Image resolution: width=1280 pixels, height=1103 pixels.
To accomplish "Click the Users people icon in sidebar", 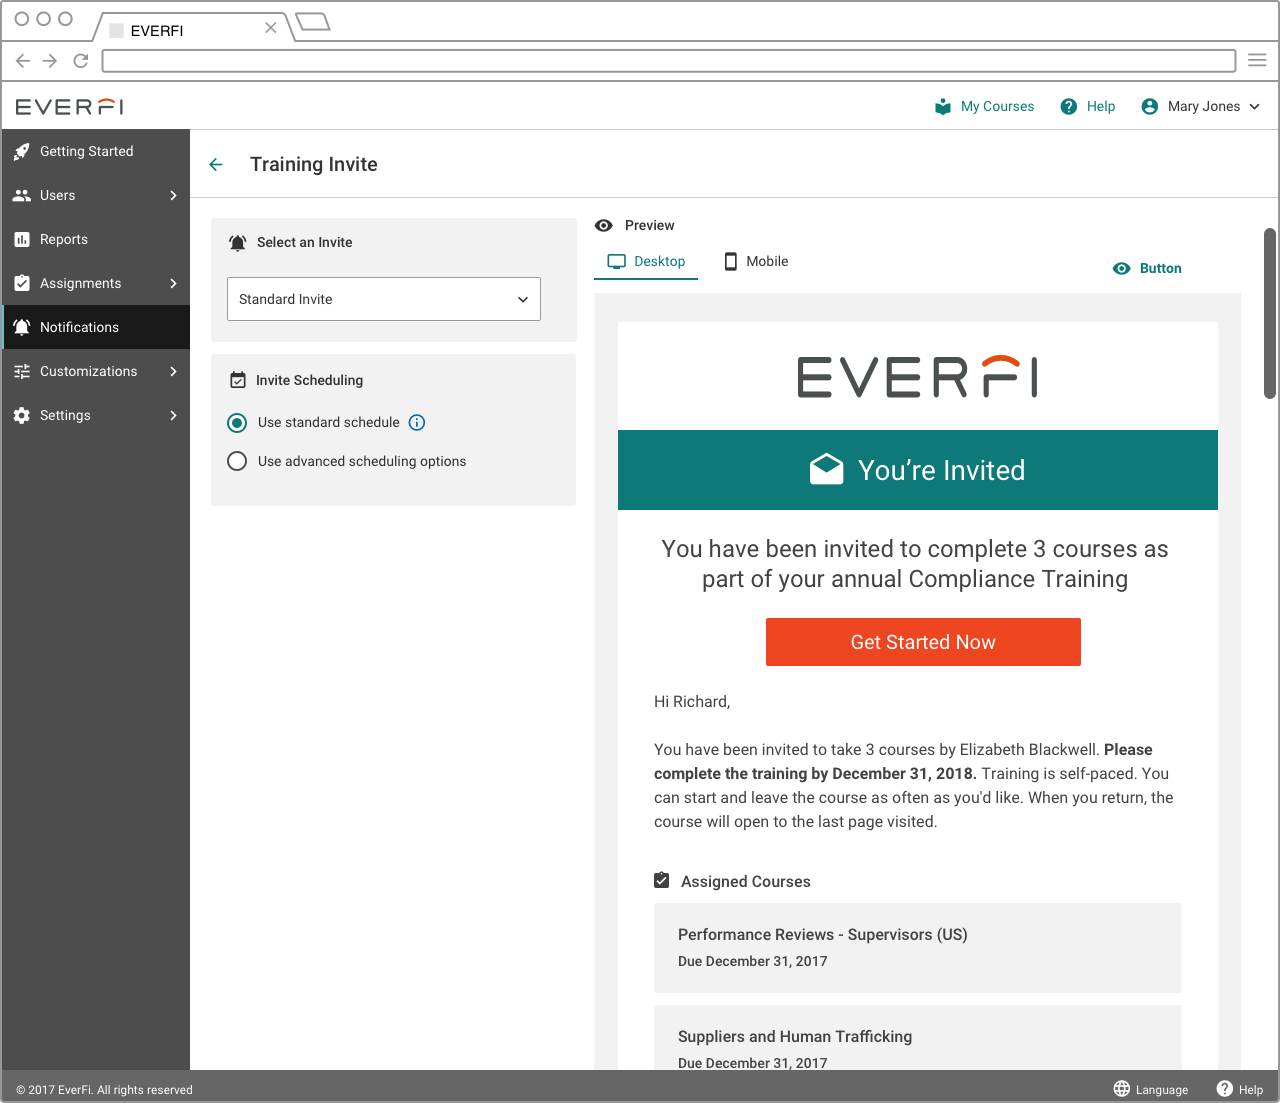I will coord(22,195).
